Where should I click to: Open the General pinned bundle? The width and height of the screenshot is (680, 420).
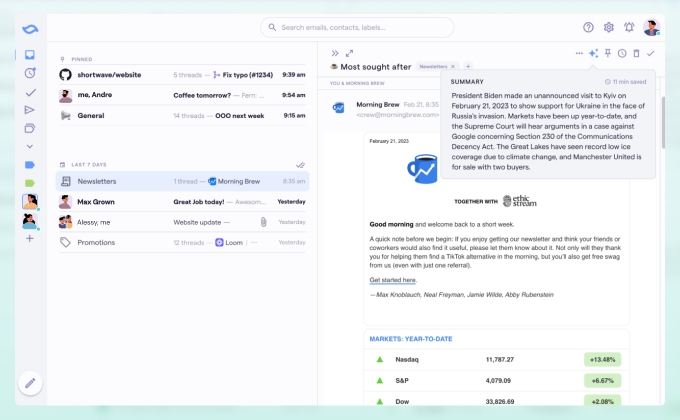point(182,115)
